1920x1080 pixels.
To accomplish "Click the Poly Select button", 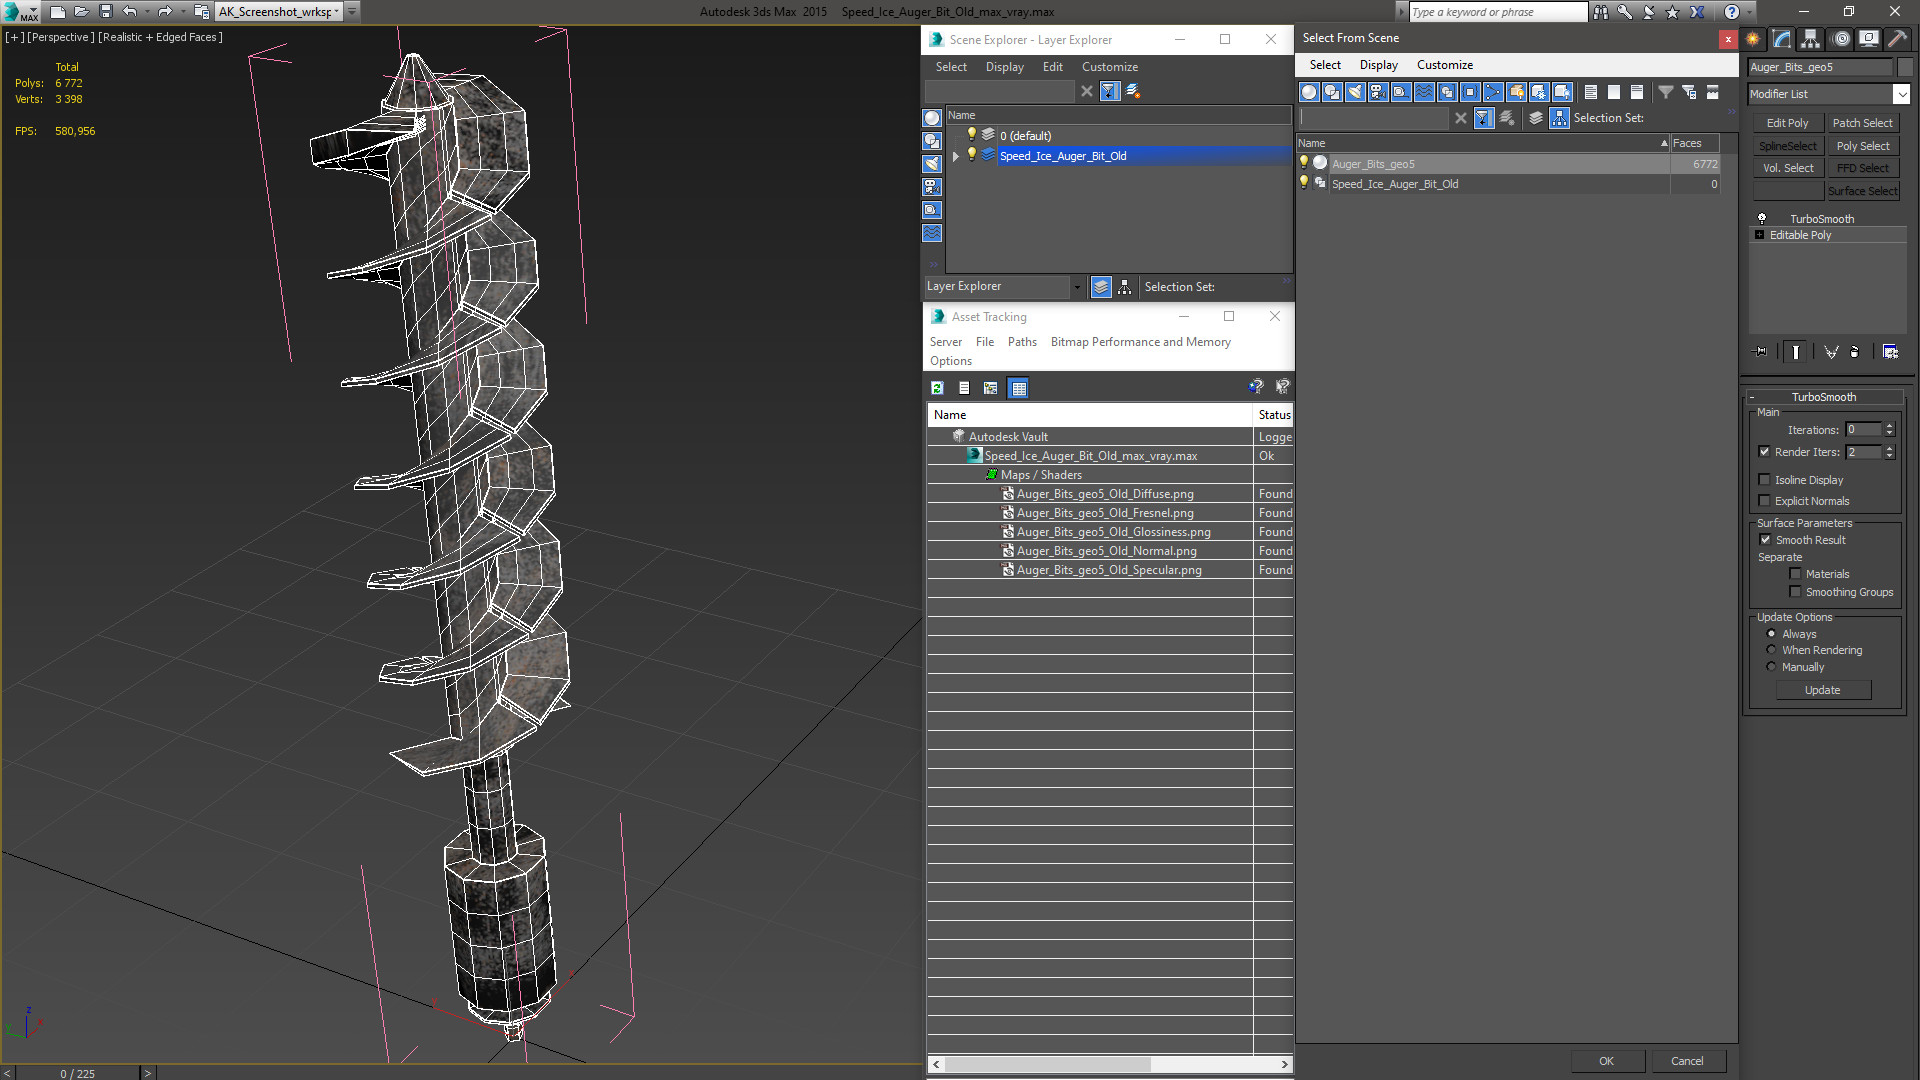I will point(1862,146).
